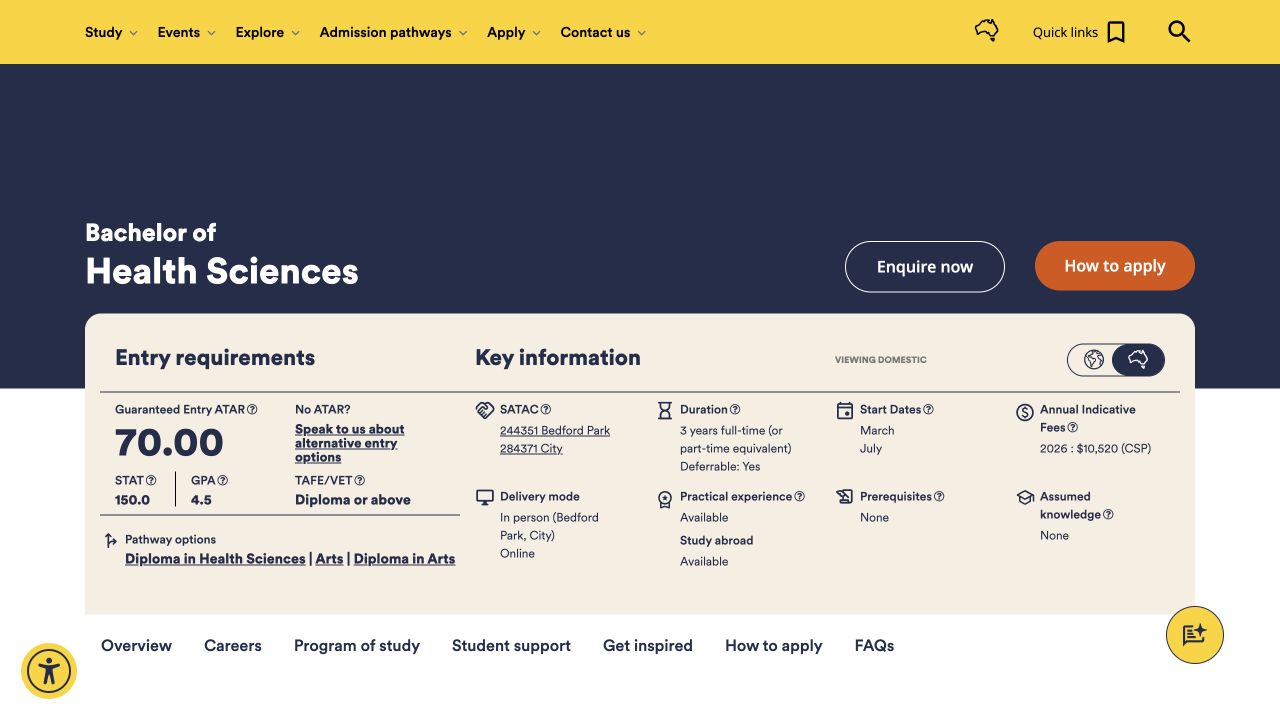Click the Quick links bookmark icon

tap(1116, 32)
